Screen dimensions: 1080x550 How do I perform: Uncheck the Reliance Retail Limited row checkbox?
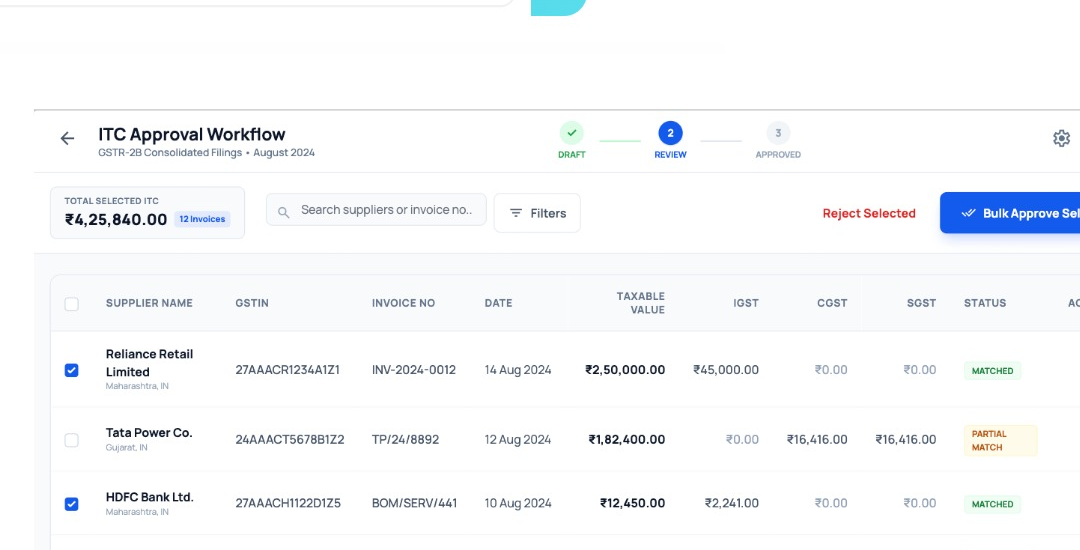point(72,370)
